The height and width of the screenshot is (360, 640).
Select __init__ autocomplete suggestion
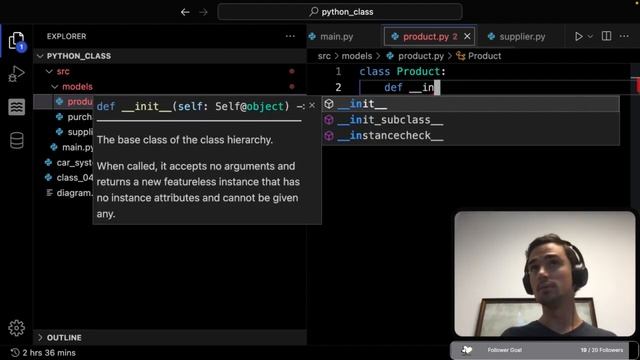(471, 104)
